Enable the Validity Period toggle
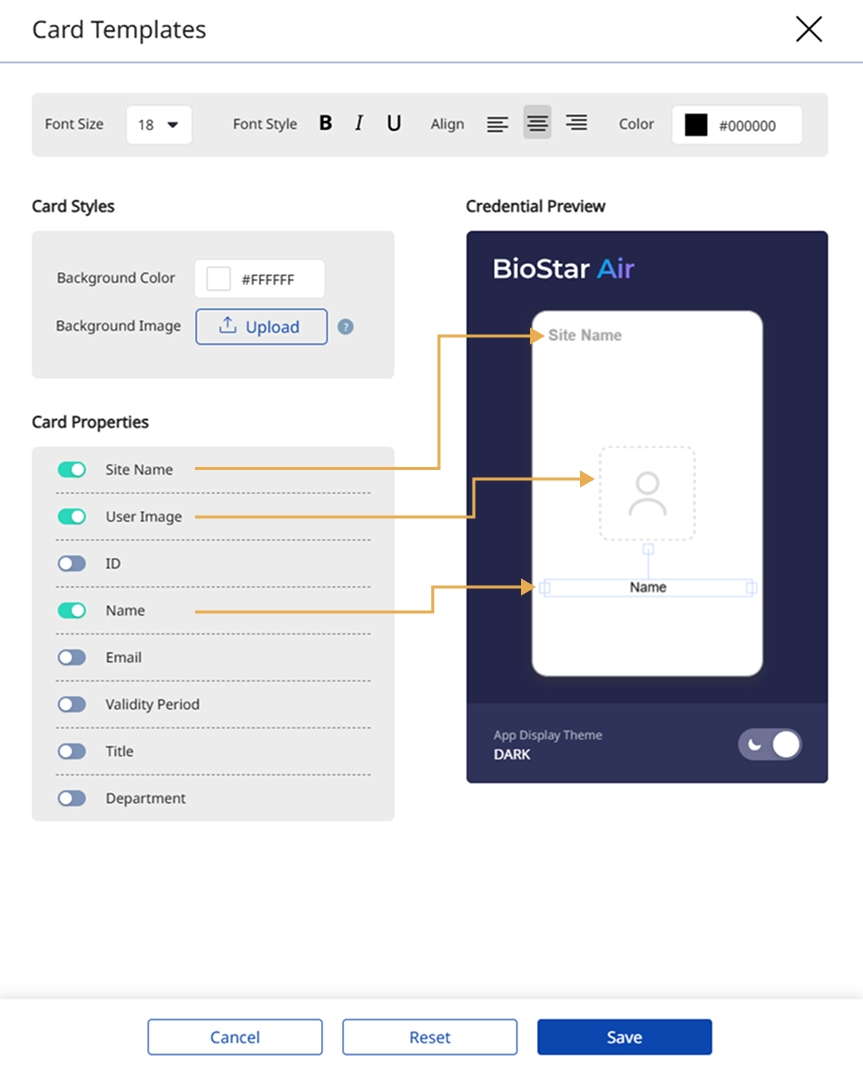The image size is (863, 1075). point(72,705)
